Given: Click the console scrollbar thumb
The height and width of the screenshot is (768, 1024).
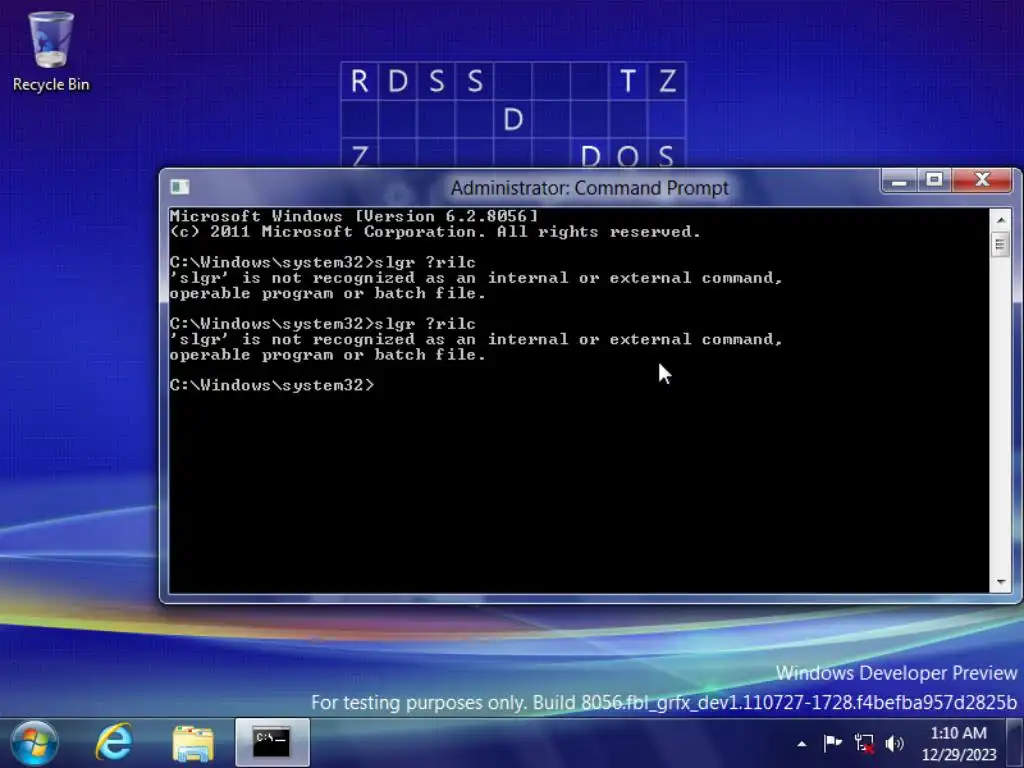Looking at the screenshot, I should pyautogui.click(x=1000, y=245).
